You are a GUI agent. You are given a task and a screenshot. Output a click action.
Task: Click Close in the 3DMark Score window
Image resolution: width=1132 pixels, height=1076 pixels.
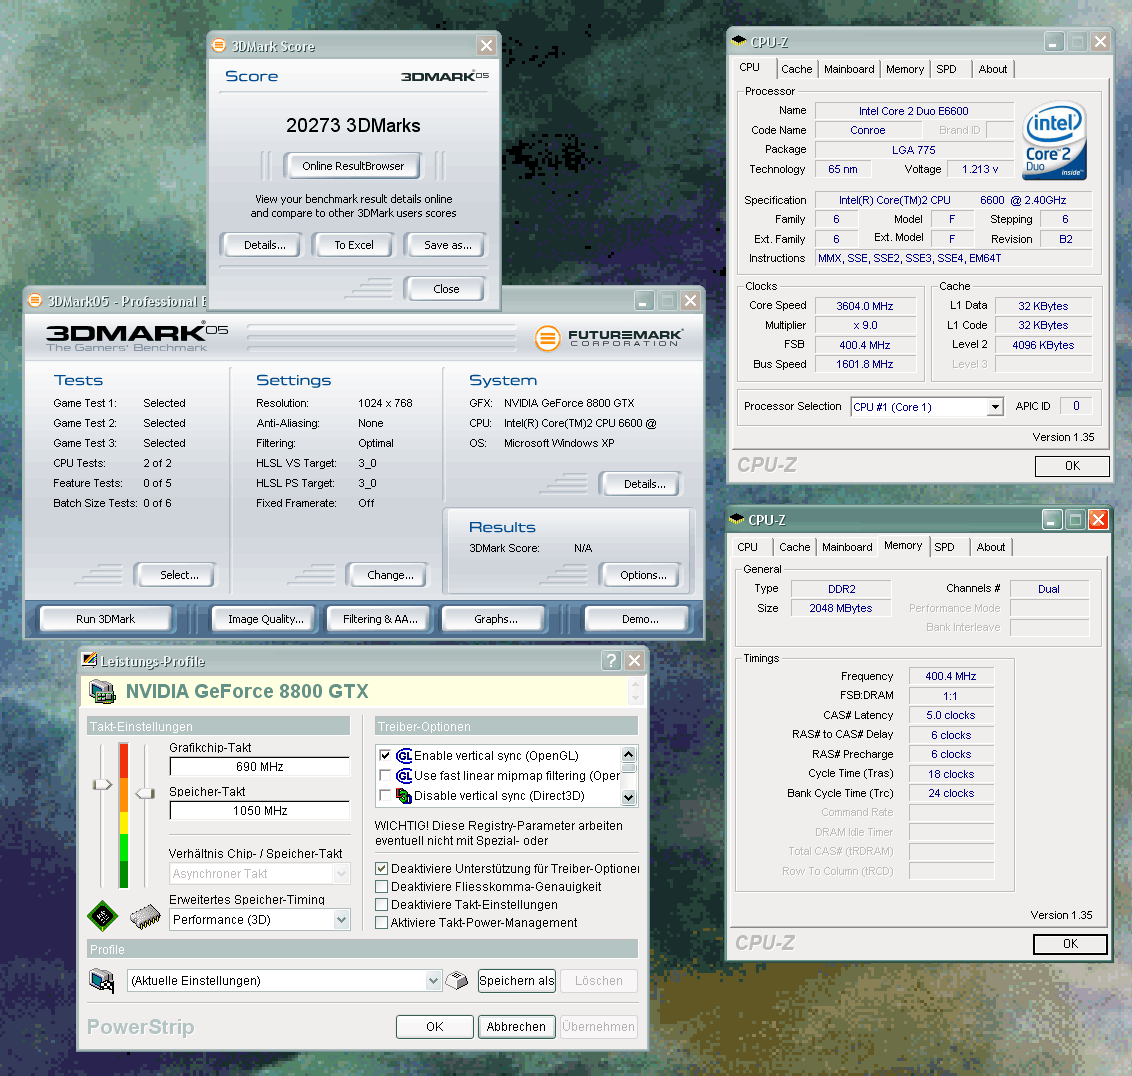pos(446,289)
